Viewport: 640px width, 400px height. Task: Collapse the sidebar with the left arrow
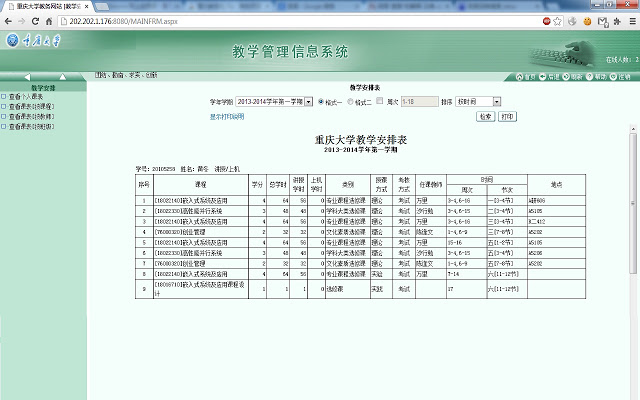click(27, 77)
